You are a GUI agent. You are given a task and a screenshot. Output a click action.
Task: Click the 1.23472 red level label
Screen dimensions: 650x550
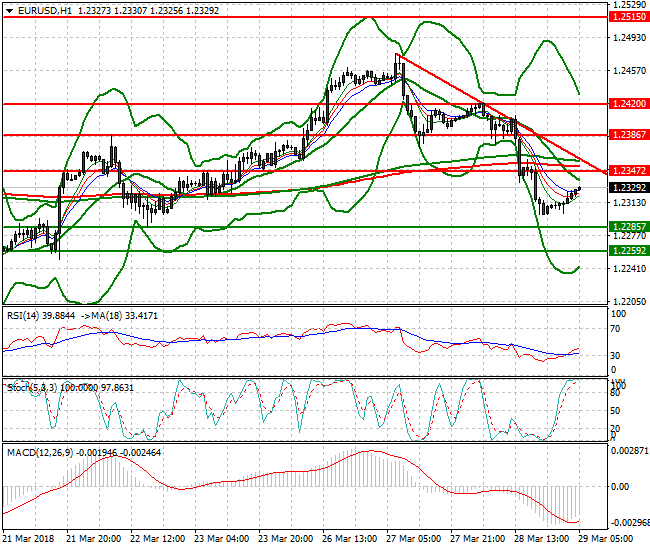629,170
